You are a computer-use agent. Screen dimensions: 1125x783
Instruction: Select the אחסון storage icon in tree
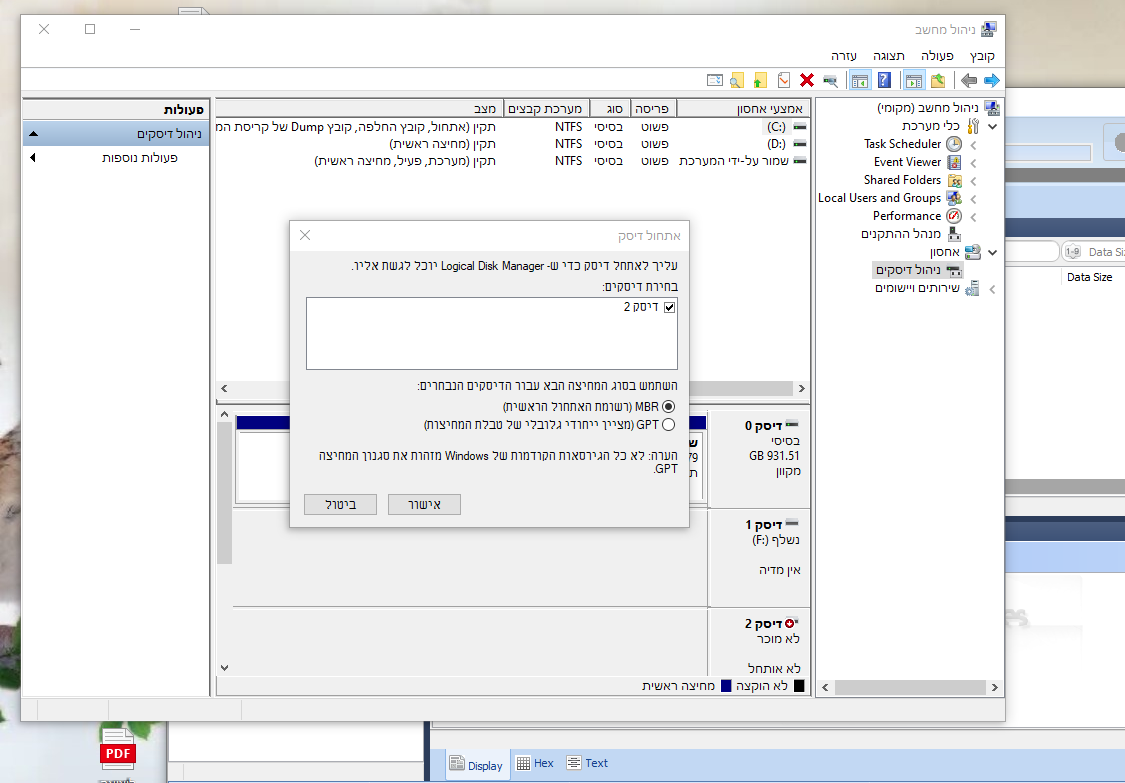pyautogui.click(x=972, y=252)
